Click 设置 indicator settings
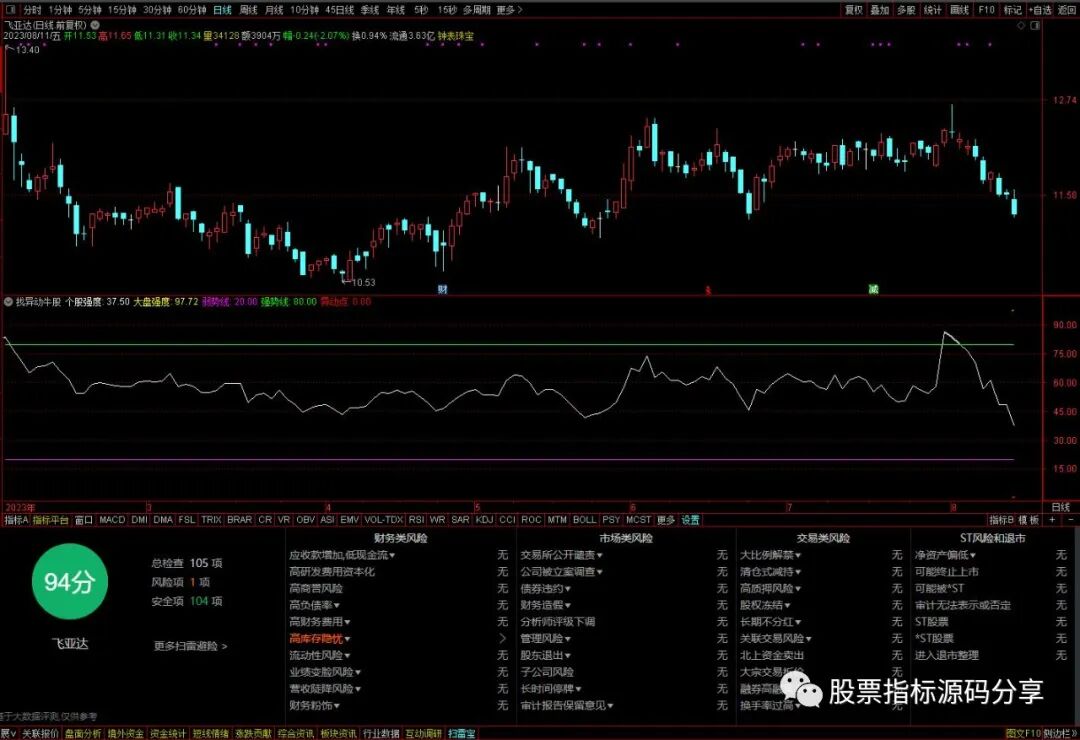This screenshot has width=1080, height=740. coord(690,520)
